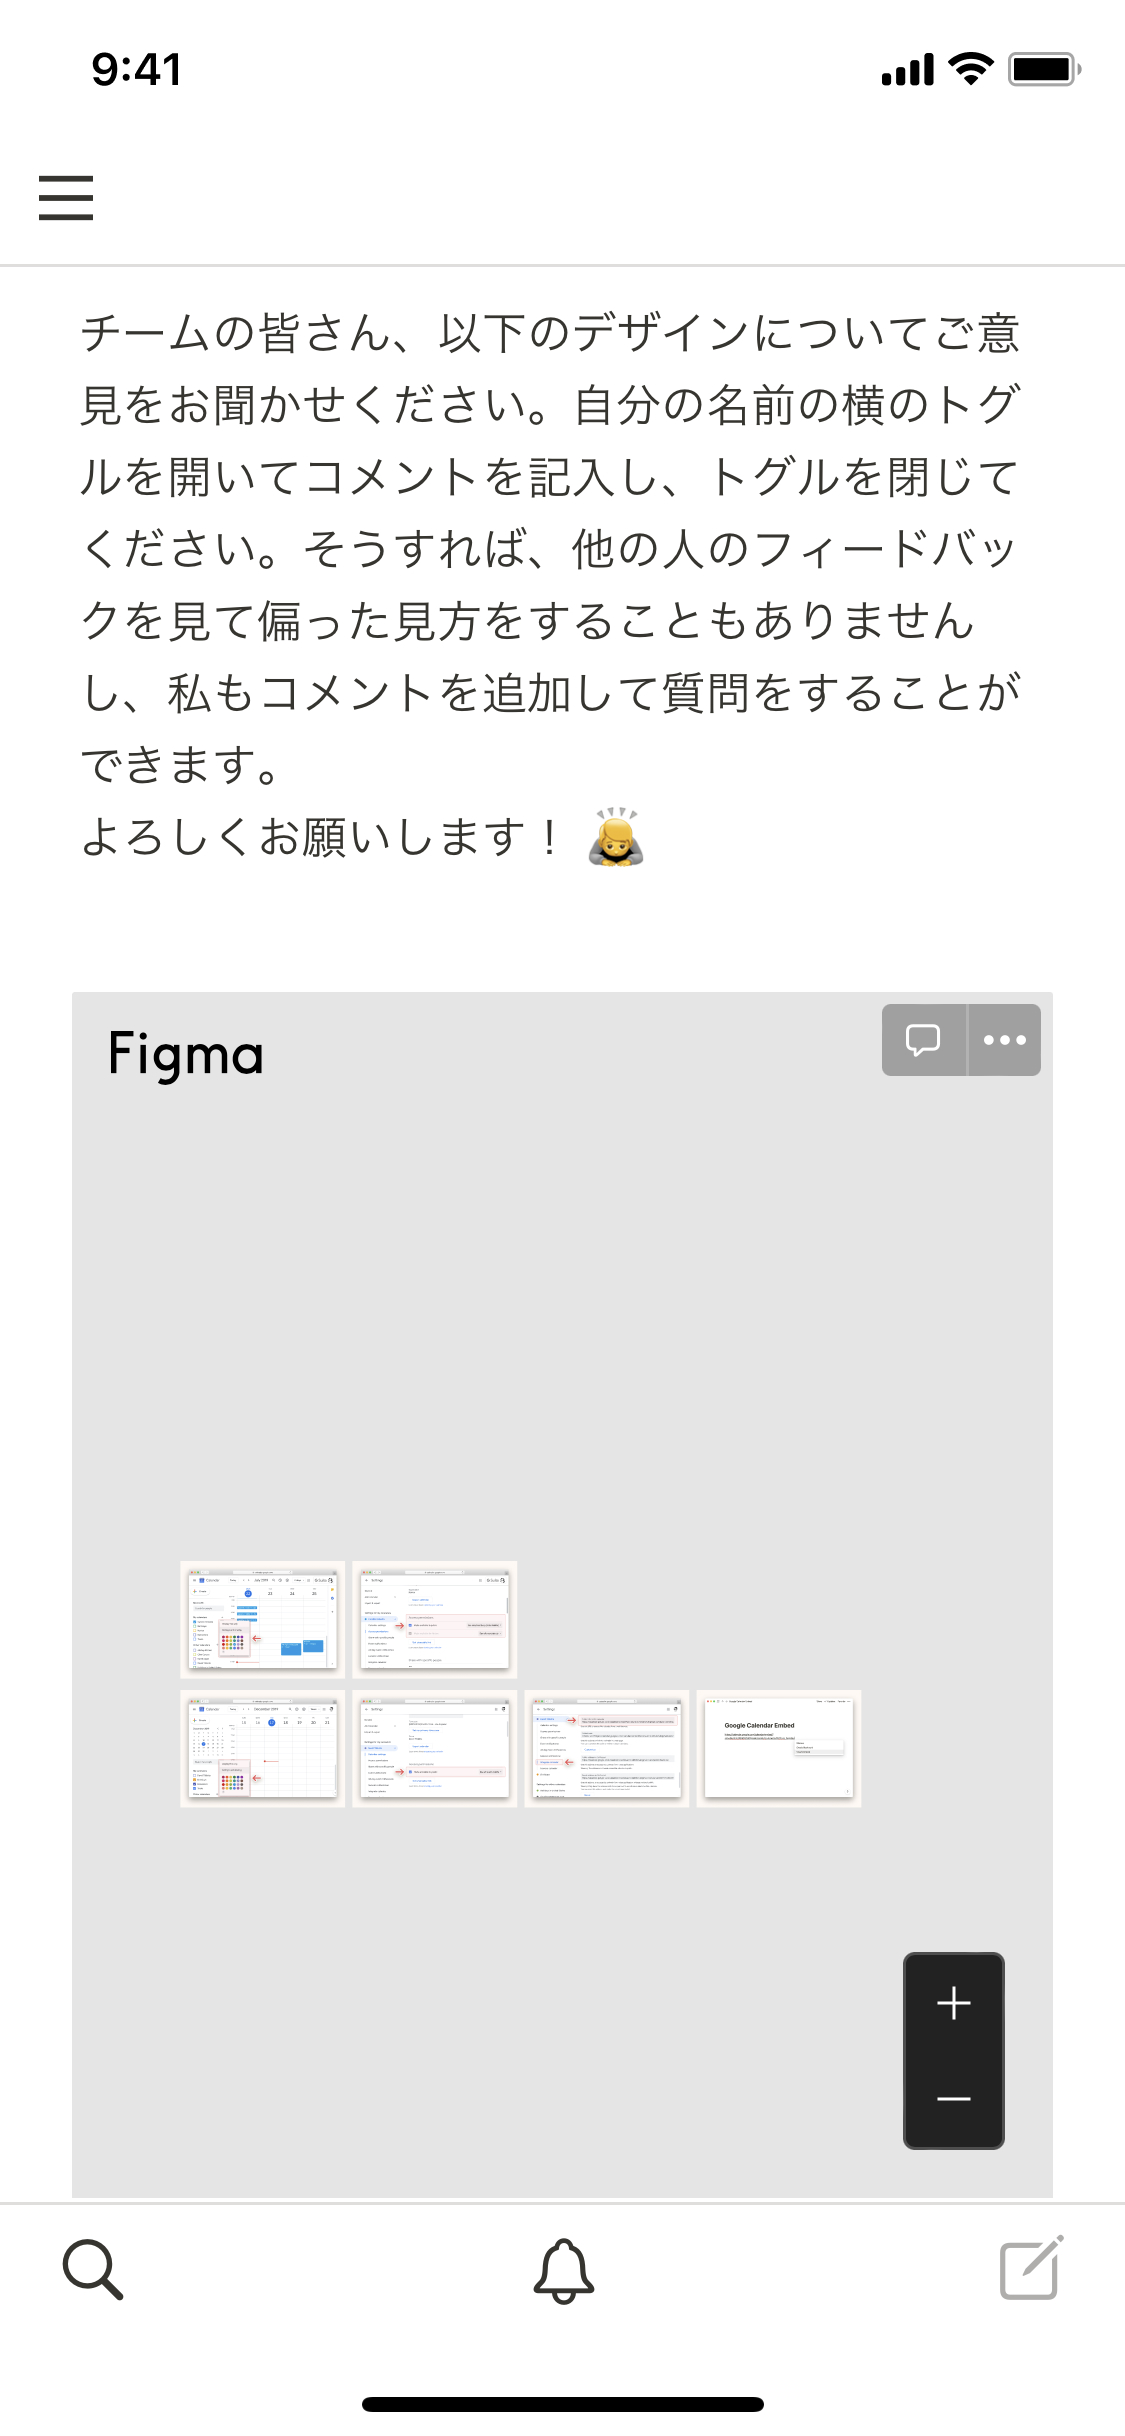Tap the よろしくお願いします line
The width and height of the screenshot is (1125, 2436).
tap(320, 837)
